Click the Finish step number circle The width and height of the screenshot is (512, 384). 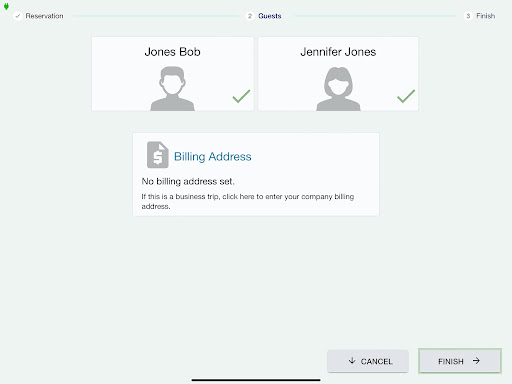coord(468,16)
